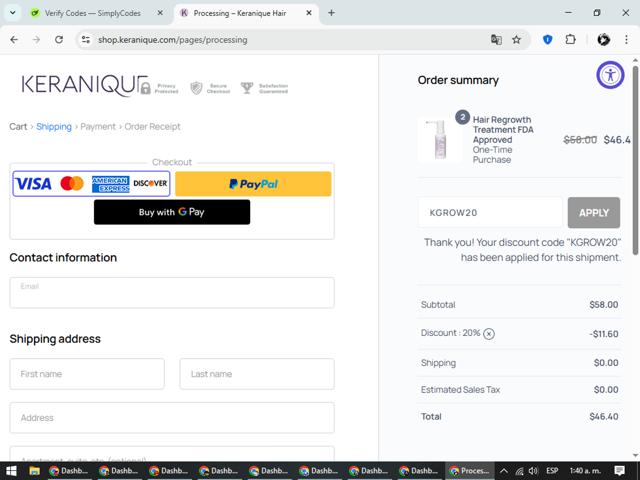Click the Subtotal value $58.00
This screenshot has height=480, width=640.
tap(604, 305)
